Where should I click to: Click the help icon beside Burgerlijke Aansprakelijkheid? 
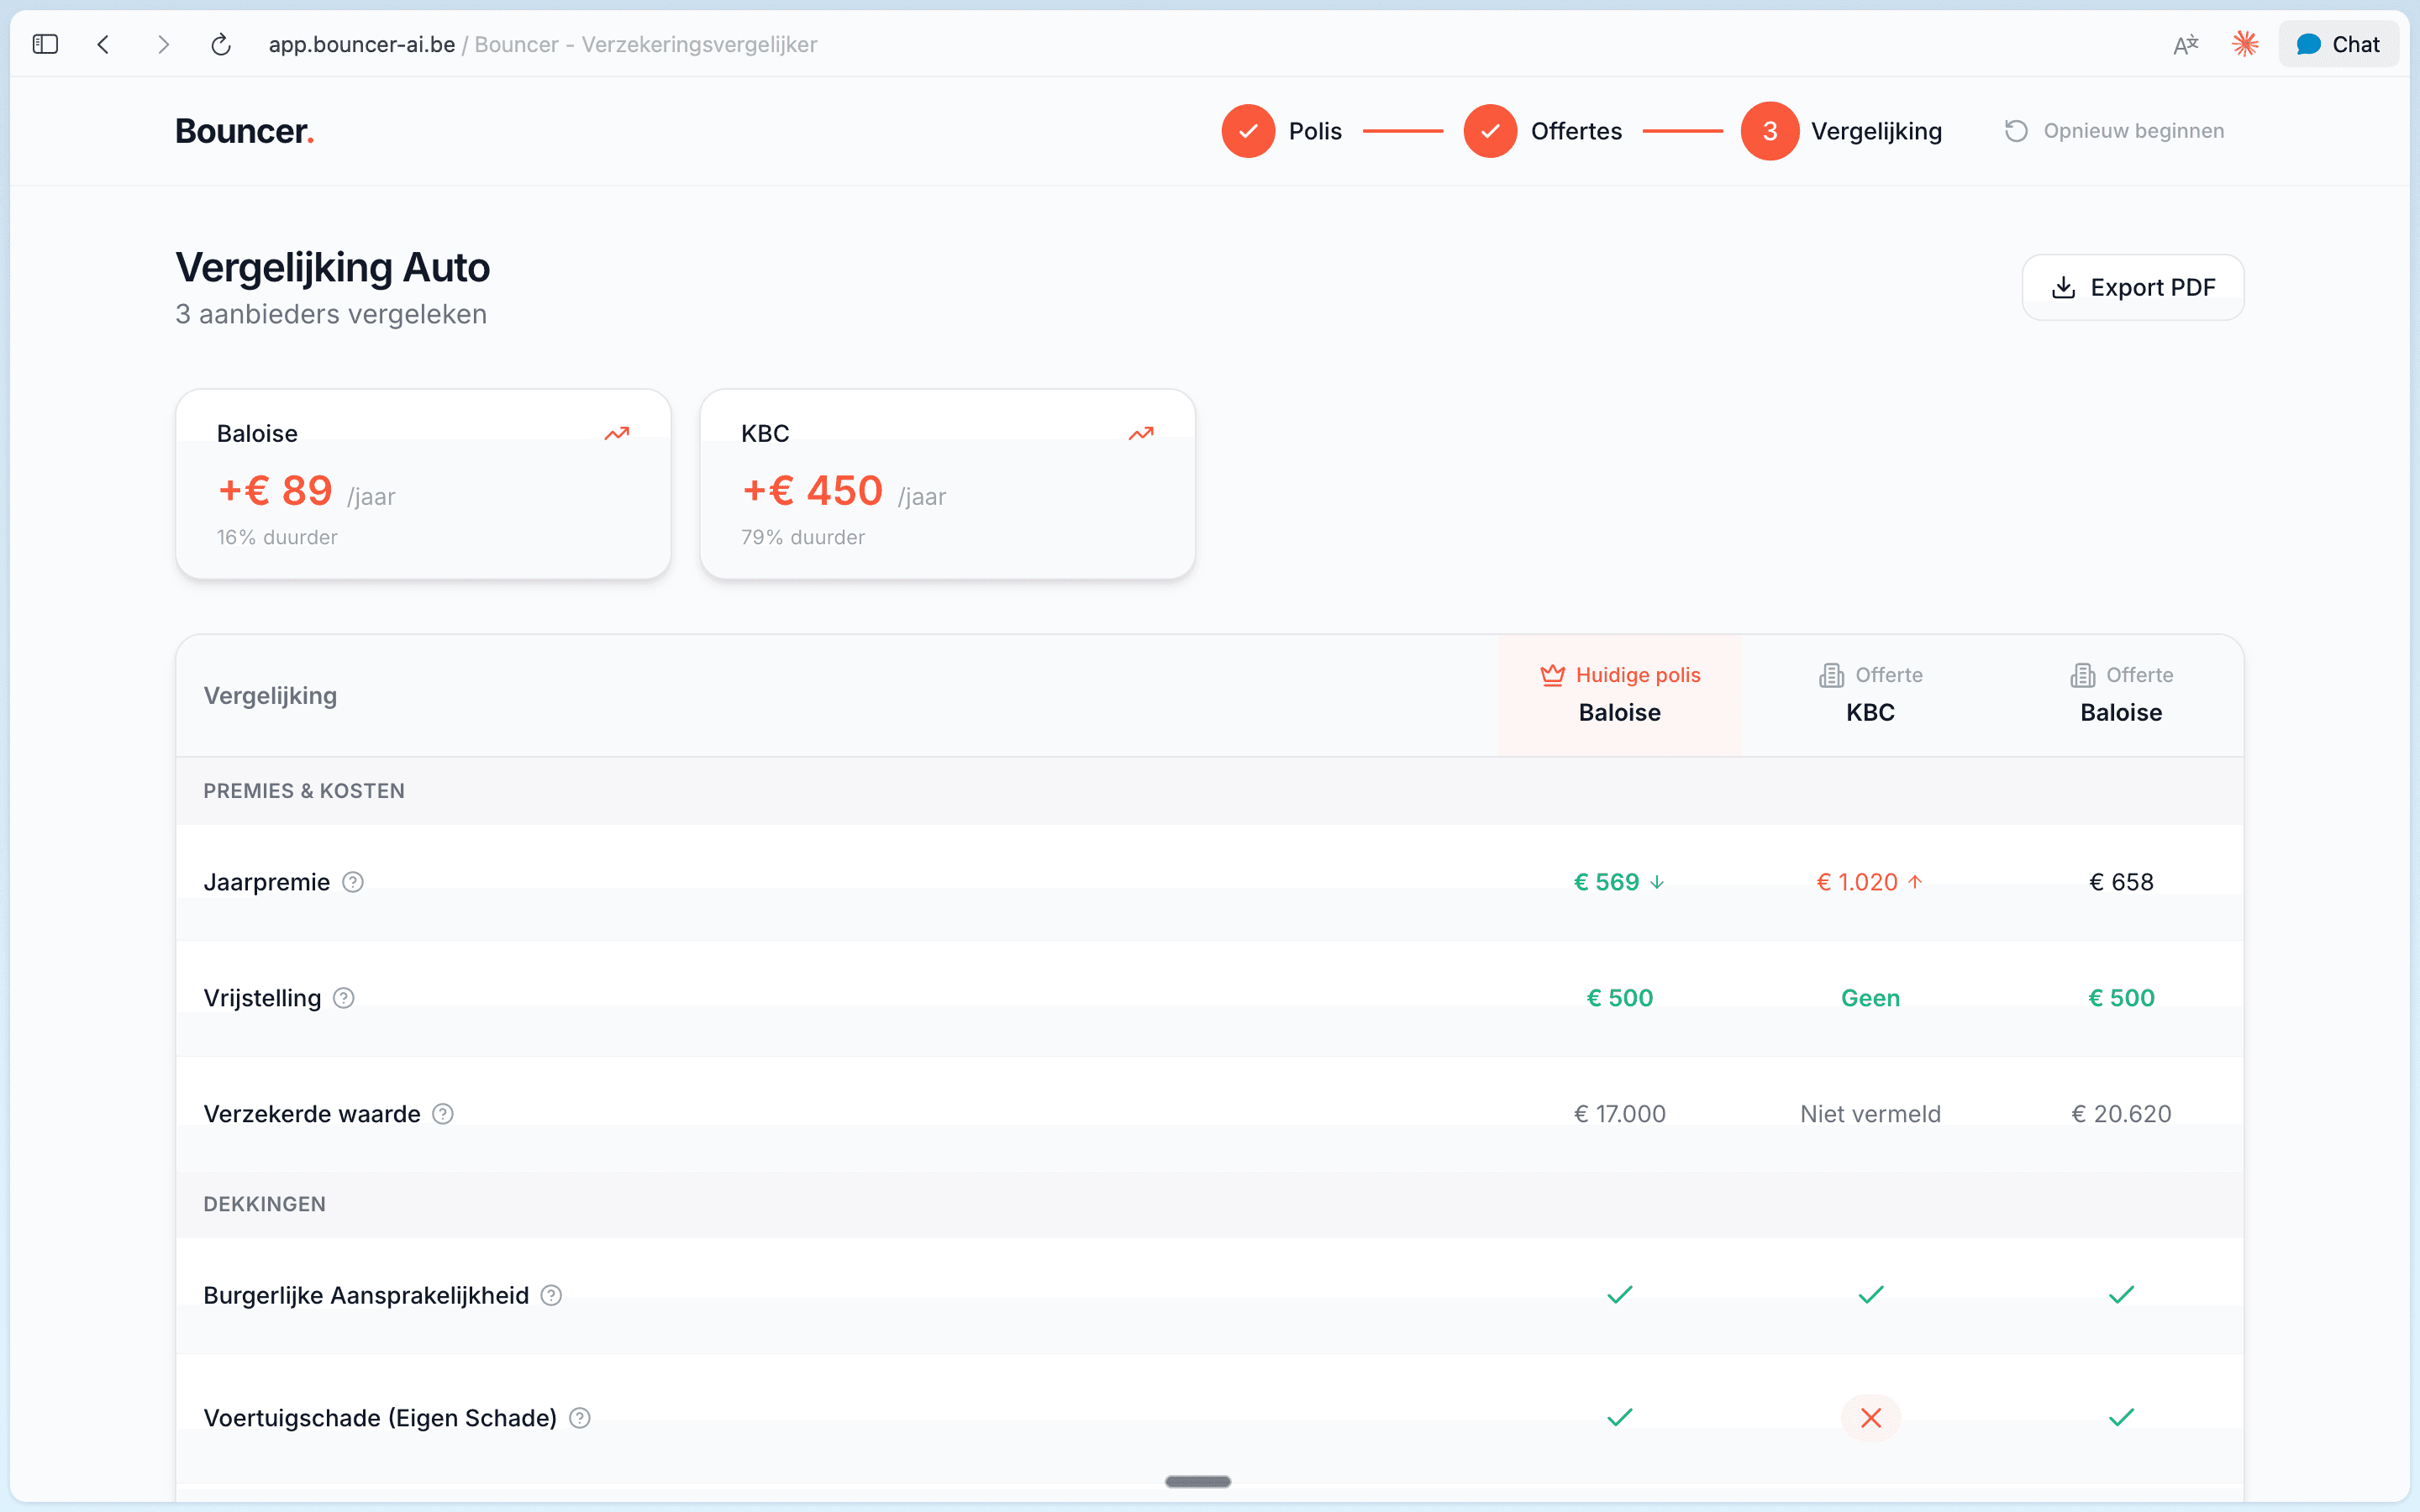pos(550,1294)
